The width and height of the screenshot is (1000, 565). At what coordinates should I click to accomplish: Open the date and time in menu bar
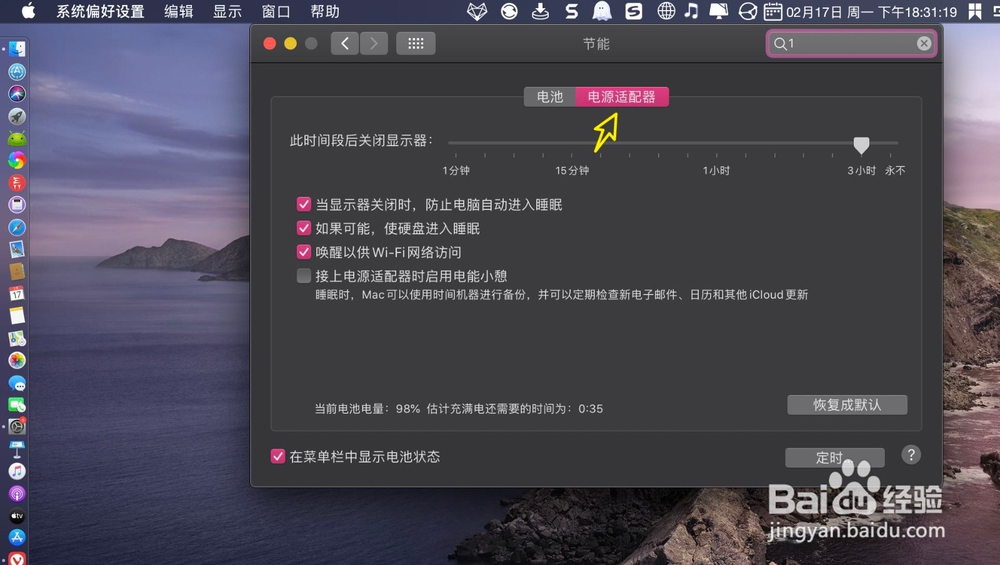[x=871, y=11]
